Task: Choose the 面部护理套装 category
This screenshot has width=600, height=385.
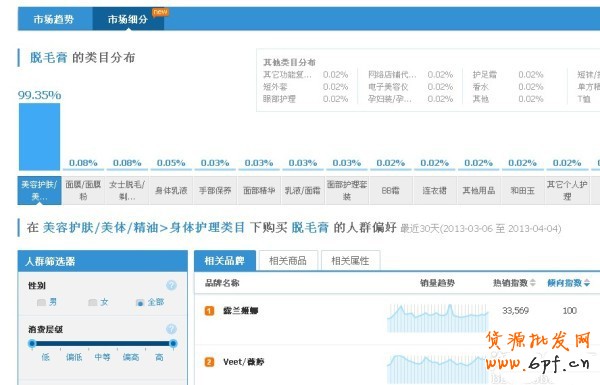Action: coord(347,190)
